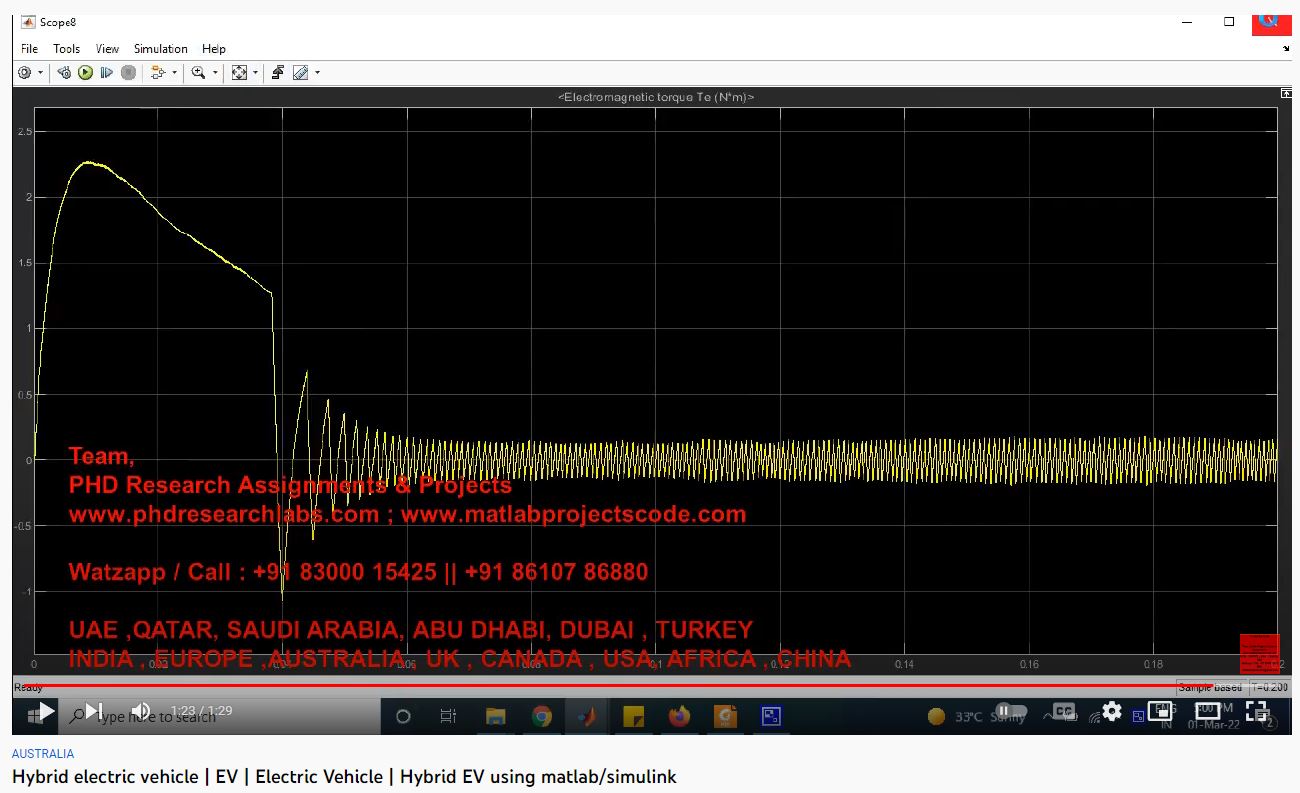The image size is (1300, 793).
Task: Open the blue app icon after PowerPoint
Action: tap(771, 716)
